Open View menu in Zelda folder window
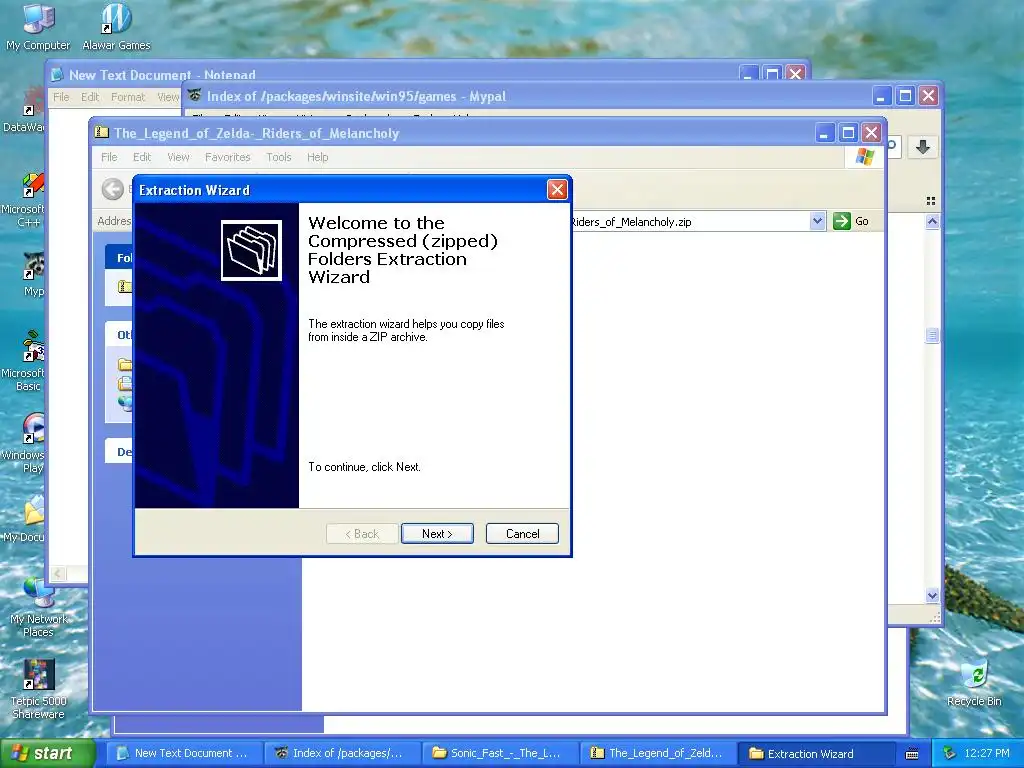 click(x=178, y=157)
